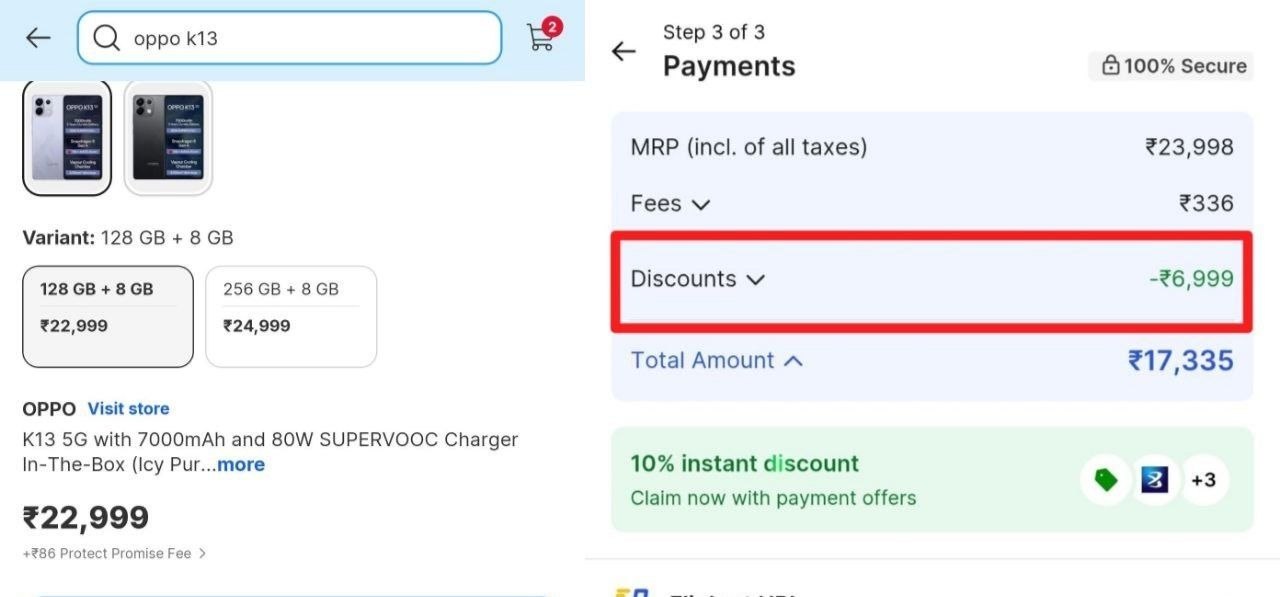Click the 'oppo k13' search field

point(300,38)
